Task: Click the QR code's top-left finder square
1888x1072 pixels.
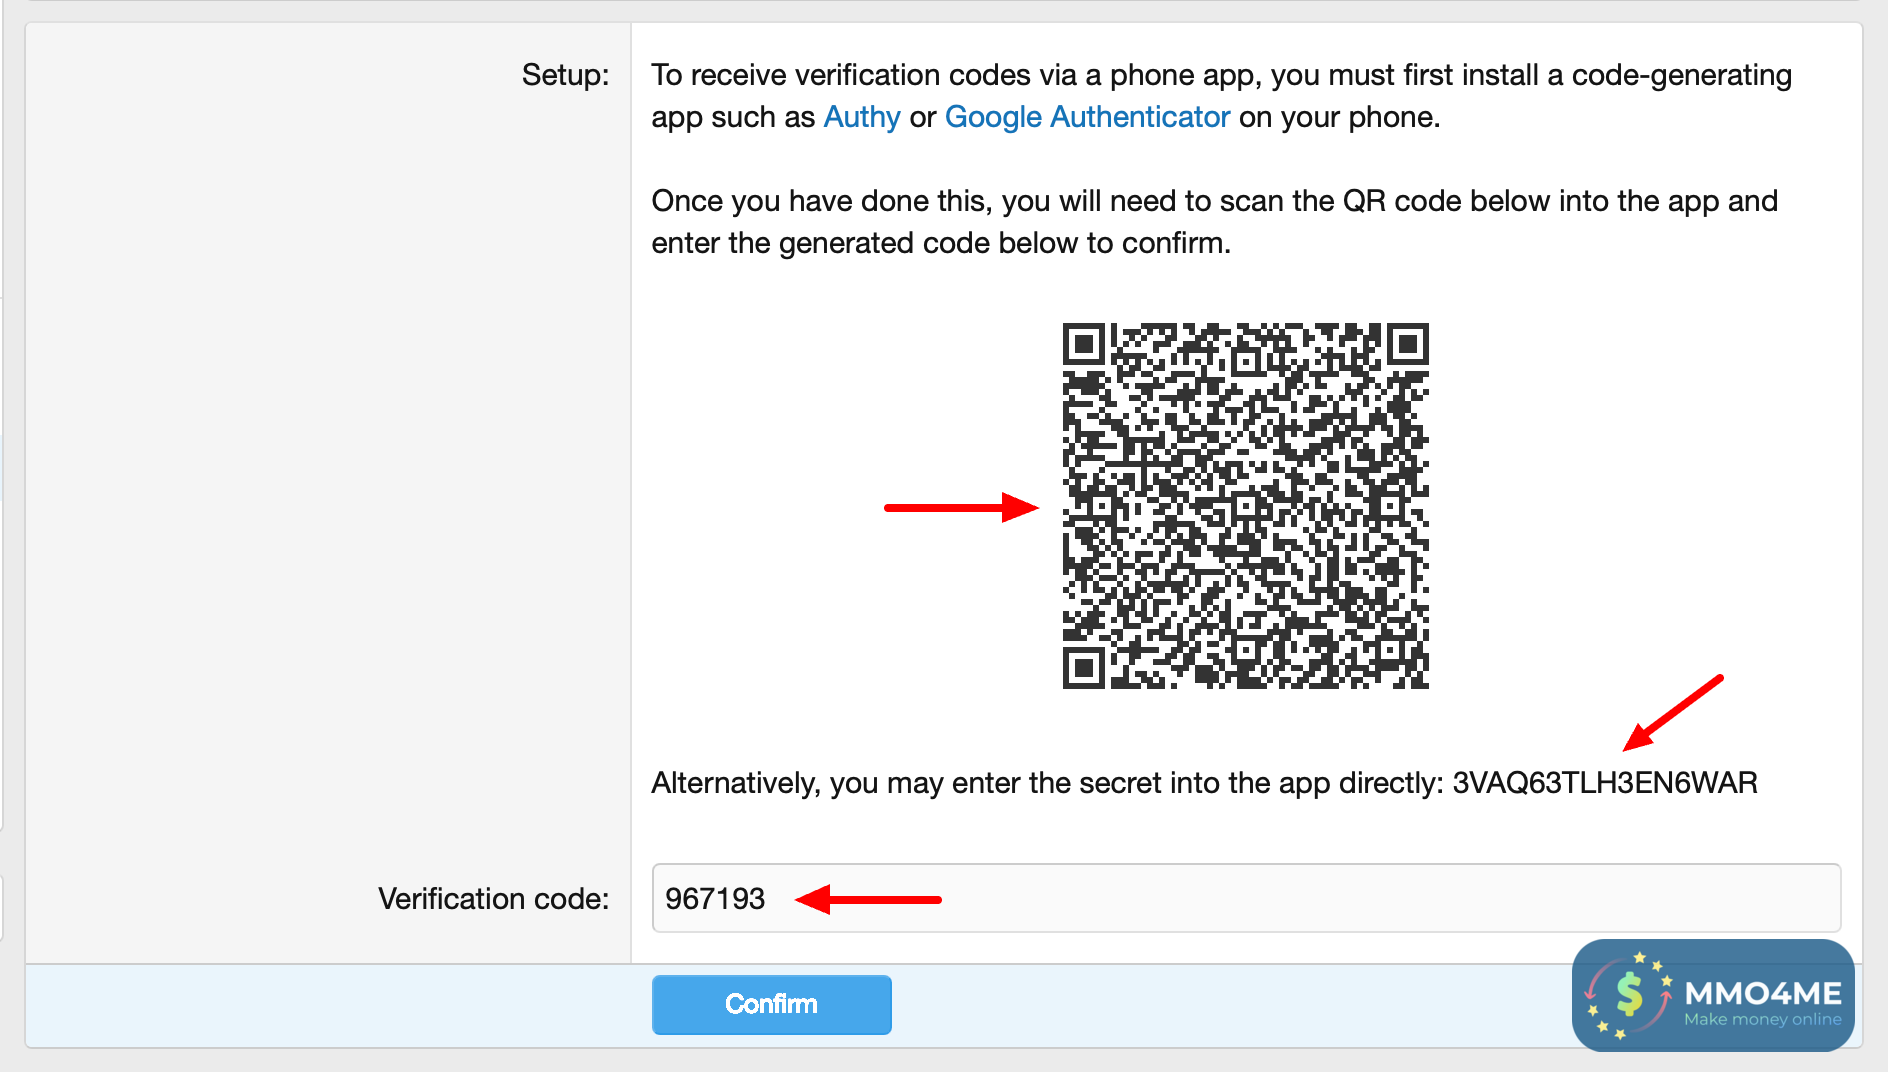Action: (x=1083, y=344)
